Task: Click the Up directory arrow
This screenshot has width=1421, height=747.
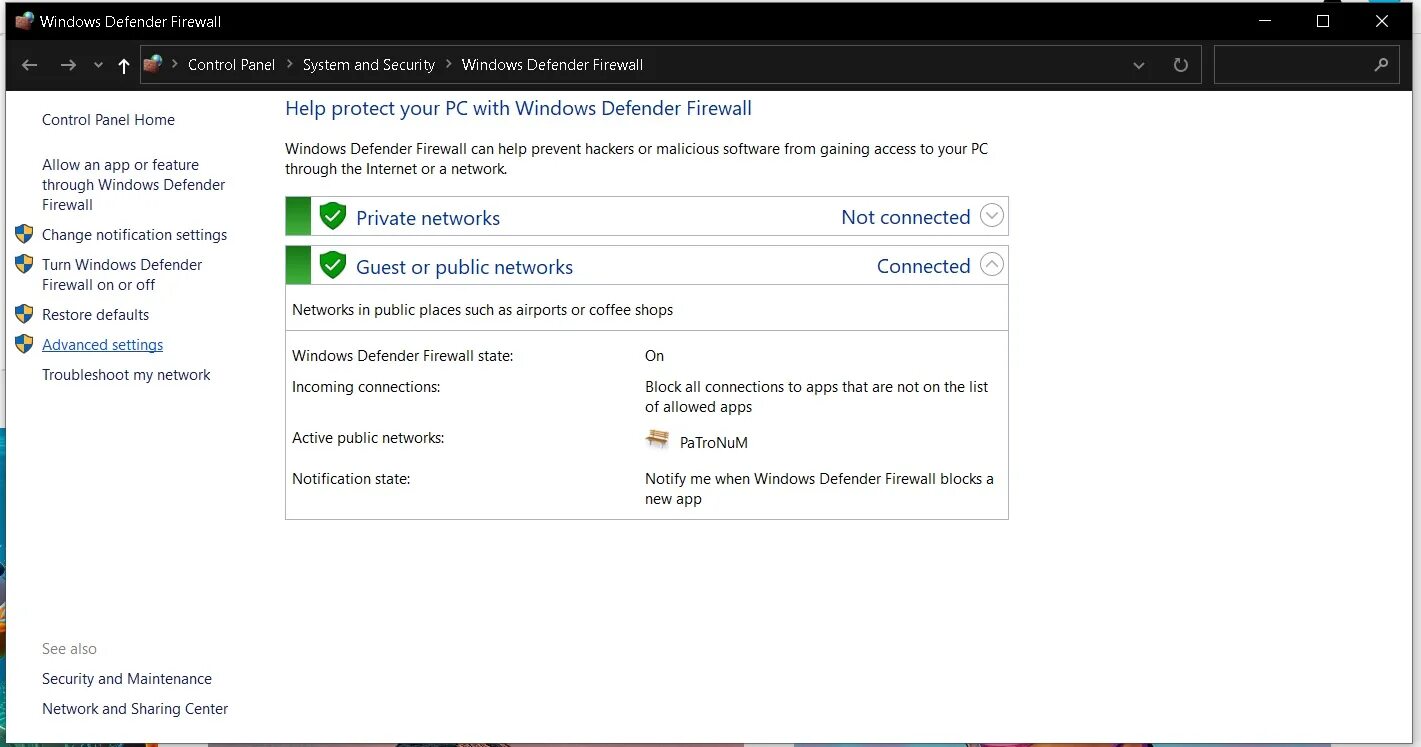Action: (124, 65)
